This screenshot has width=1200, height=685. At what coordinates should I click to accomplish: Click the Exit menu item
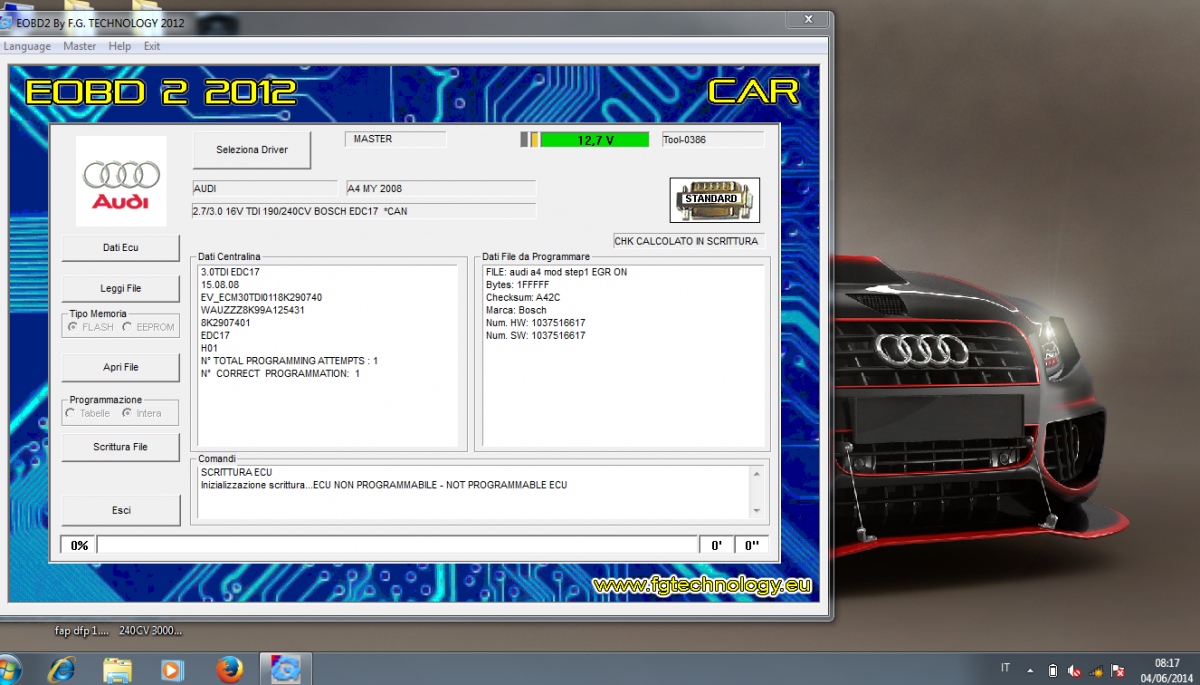152,46
